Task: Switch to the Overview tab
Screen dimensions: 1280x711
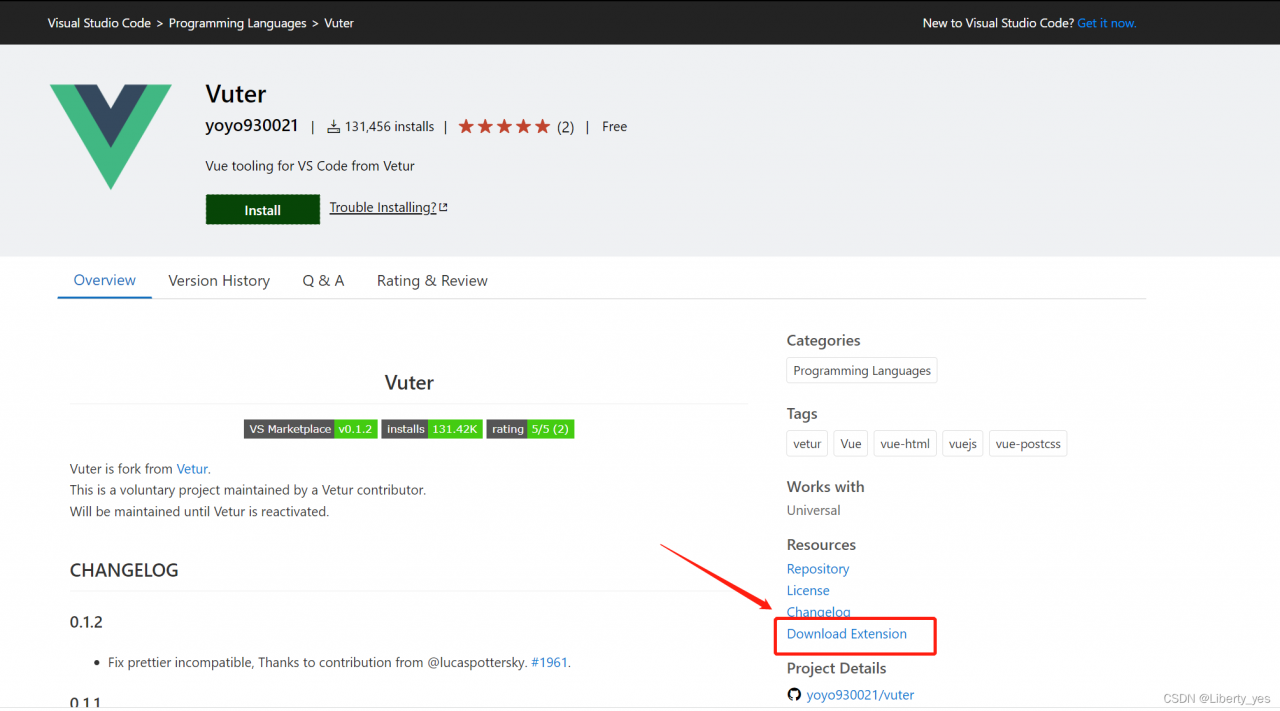Action: tap(105, 280)
